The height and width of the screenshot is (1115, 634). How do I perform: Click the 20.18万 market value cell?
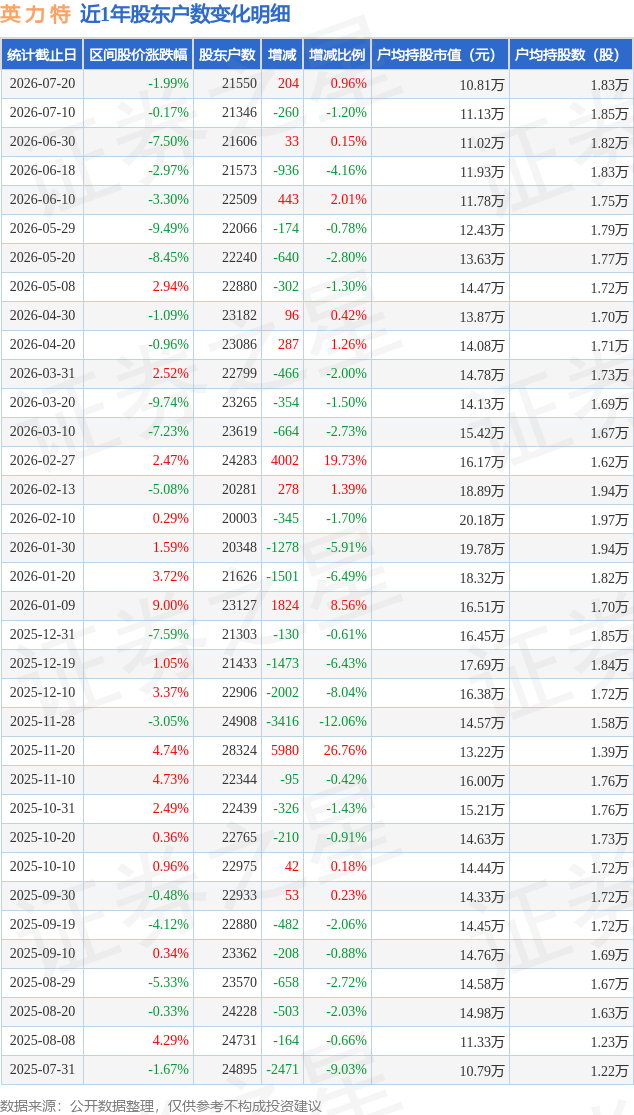440,518
